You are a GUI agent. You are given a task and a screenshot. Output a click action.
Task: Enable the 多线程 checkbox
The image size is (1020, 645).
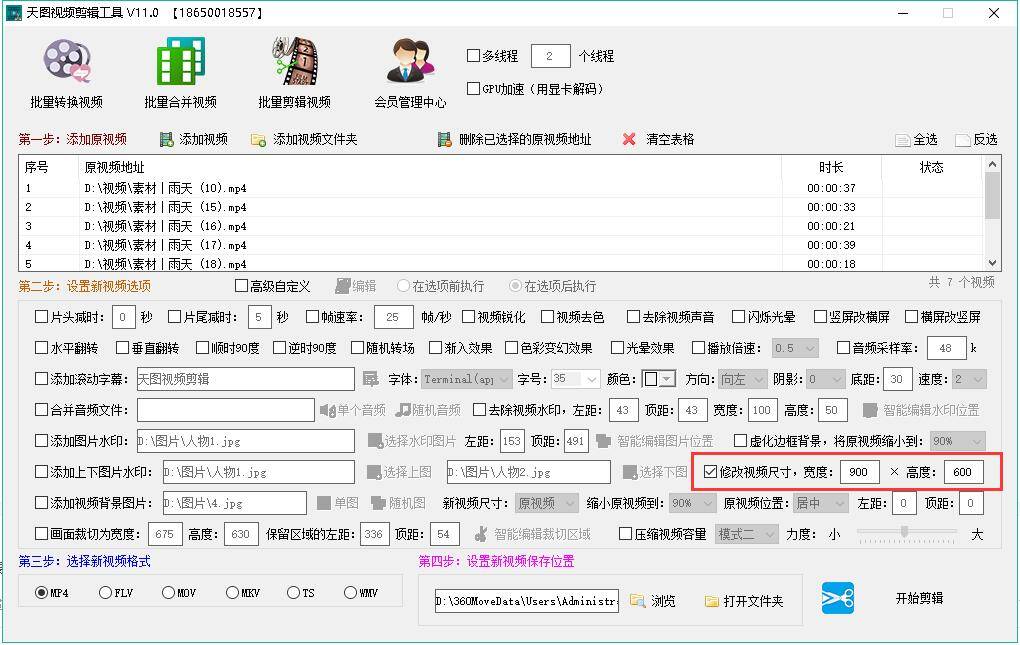point(474,56)
